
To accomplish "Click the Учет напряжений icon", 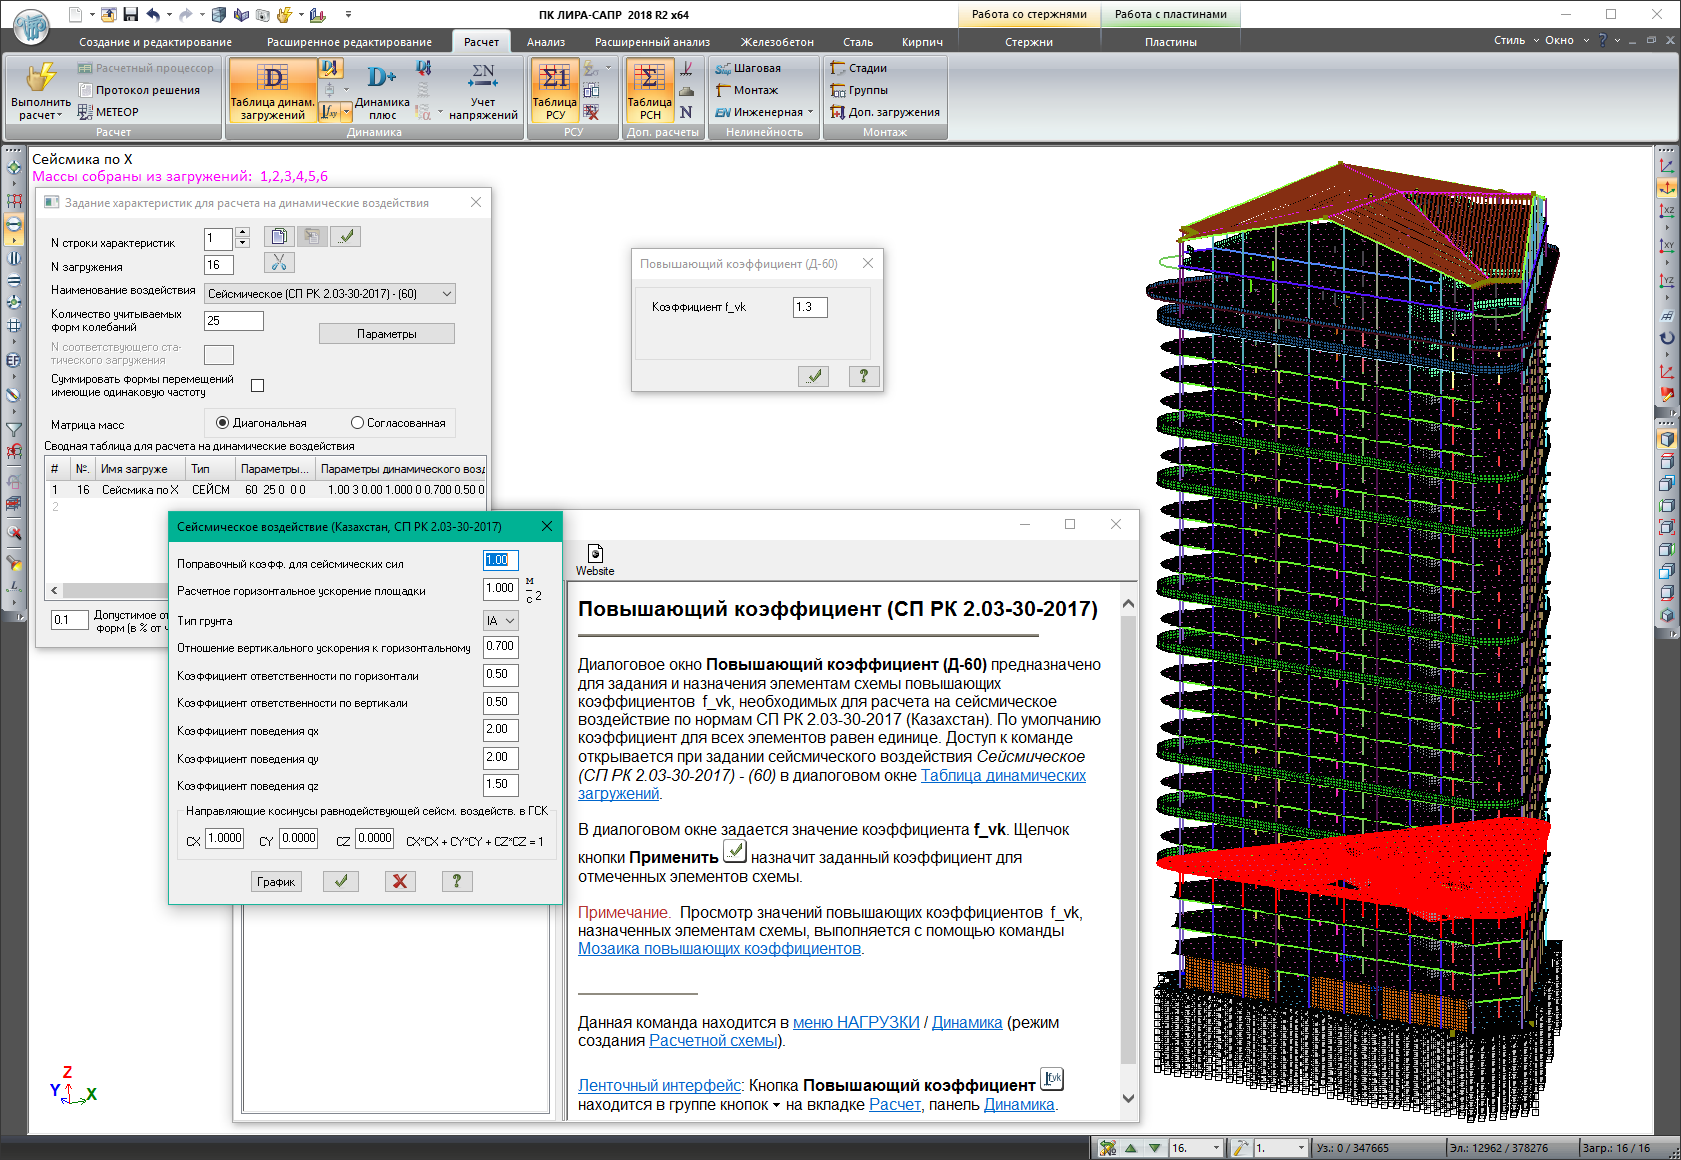I will tap(483, 80).
